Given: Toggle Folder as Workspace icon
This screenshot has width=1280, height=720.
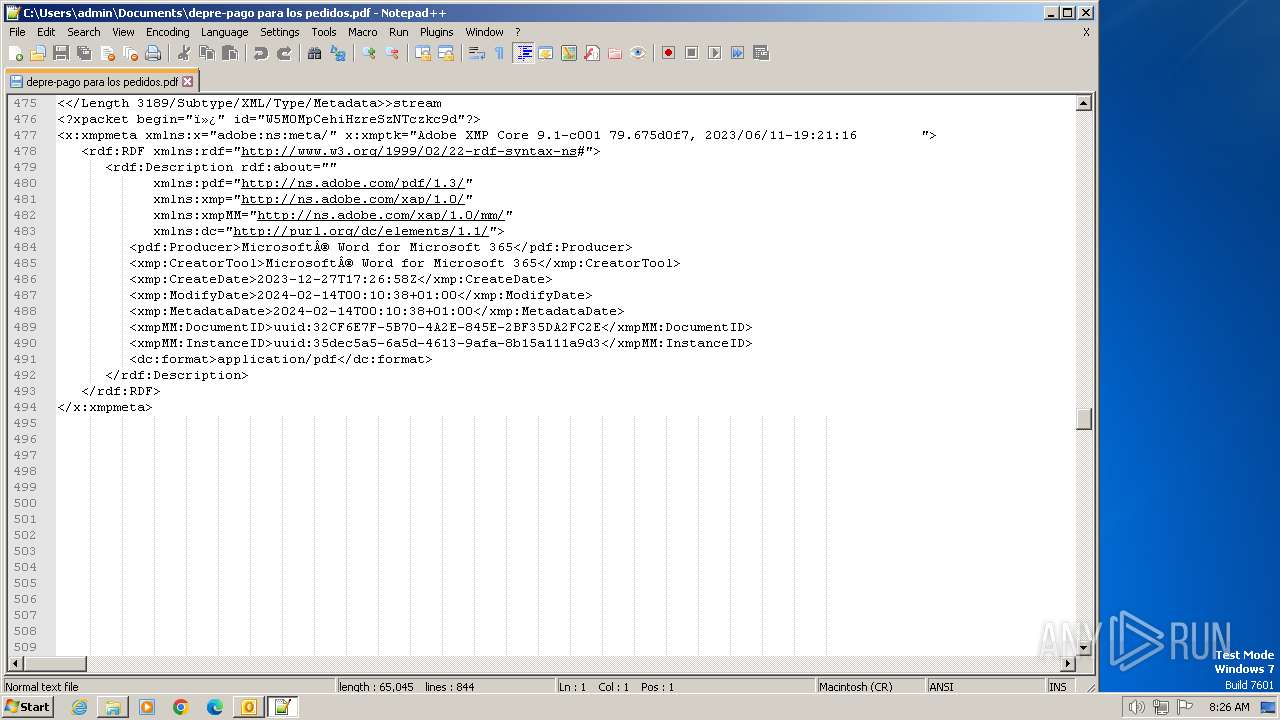Looking at the screenshot, I should coord(615,53).
